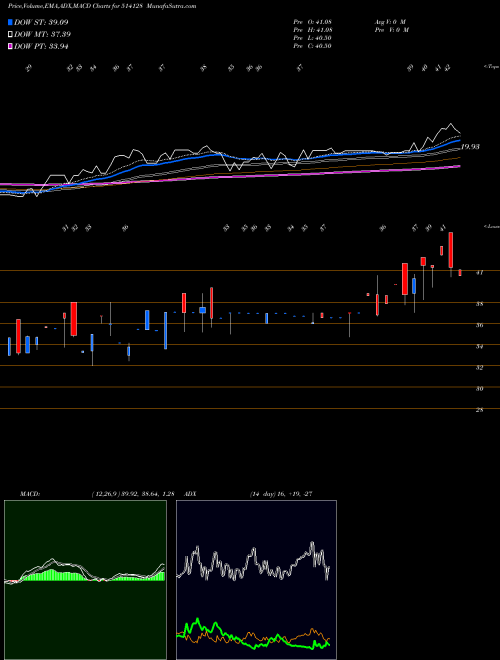Click the 30 price axis label
The width and height of the screenshot is (500, 660).
pyautogui.click(x=479, y=389)
